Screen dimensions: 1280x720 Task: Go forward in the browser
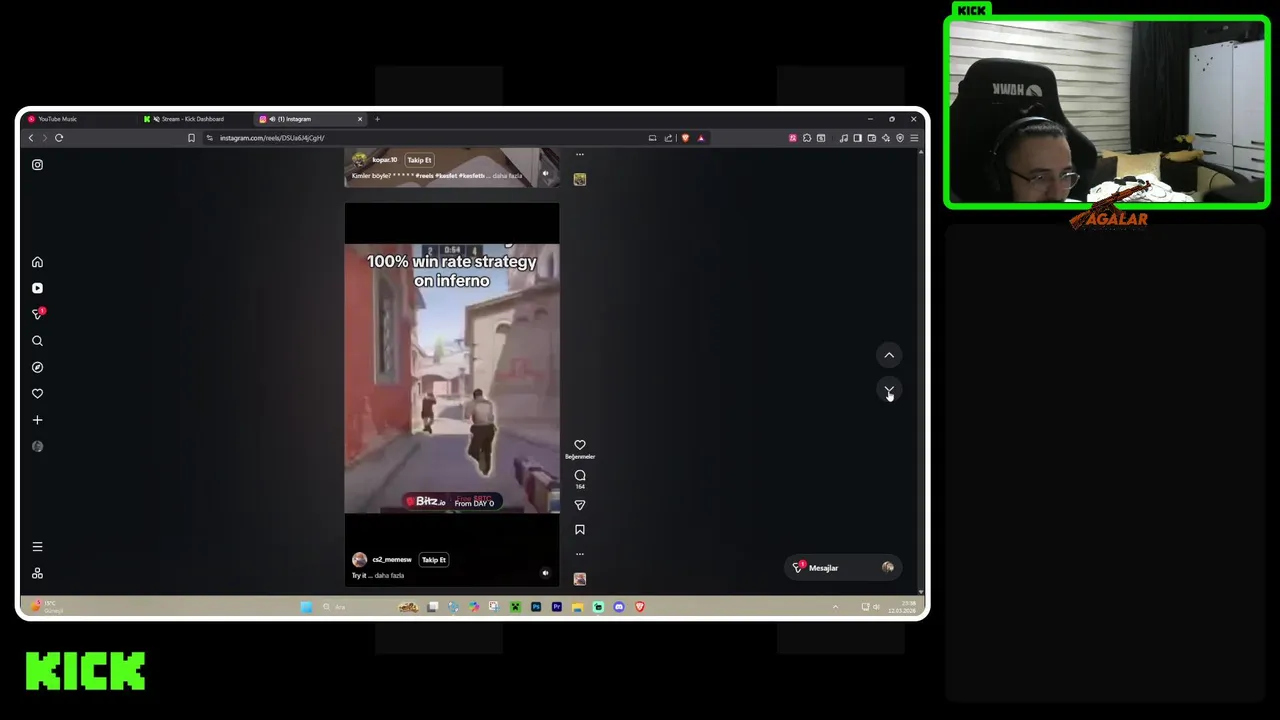[x=45, y=138]
